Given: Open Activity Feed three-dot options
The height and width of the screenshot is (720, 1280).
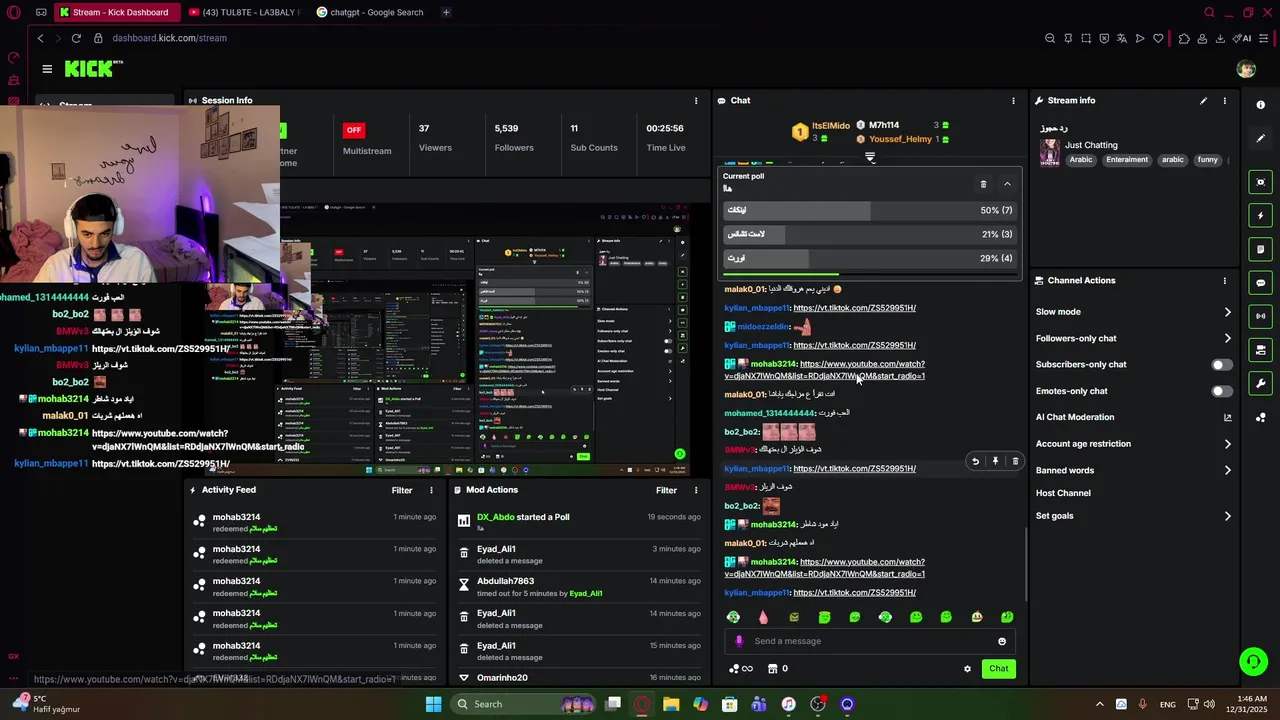Looking at the screenshot, I should click(x=431, y=490).
